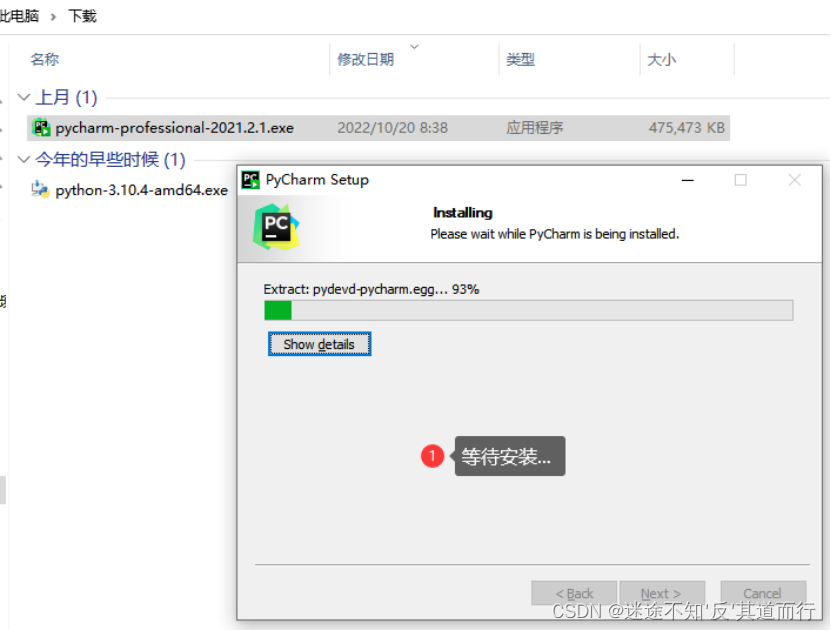Click the installation progress bar
Viewport: 831px width, 631px height.
(x=530, y=311)
